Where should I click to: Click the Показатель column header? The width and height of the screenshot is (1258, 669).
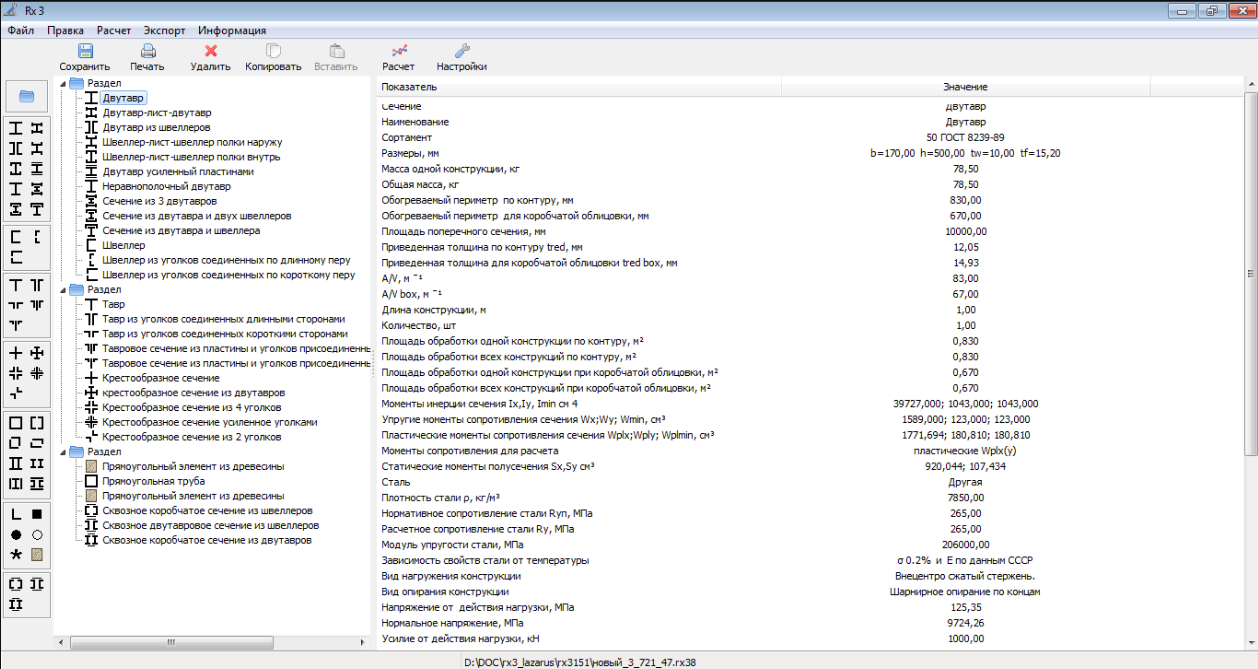click(x=579, y=87)
